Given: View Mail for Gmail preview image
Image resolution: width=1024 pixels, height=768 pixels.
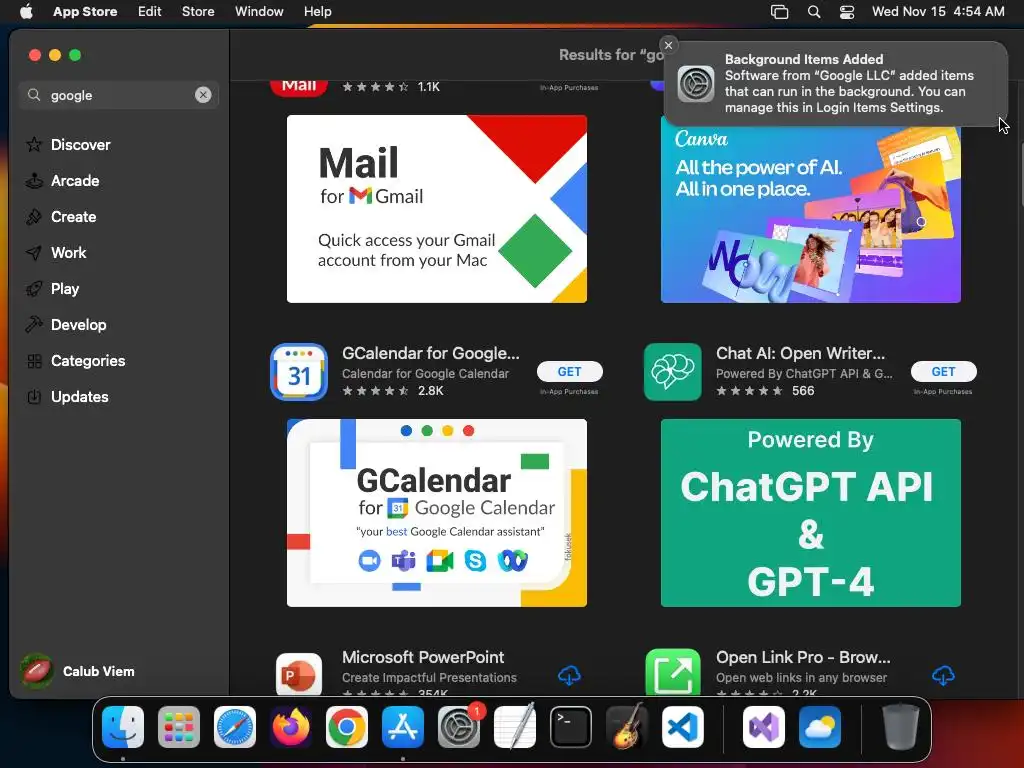Looking at the screenshot, I should [437, 209].
